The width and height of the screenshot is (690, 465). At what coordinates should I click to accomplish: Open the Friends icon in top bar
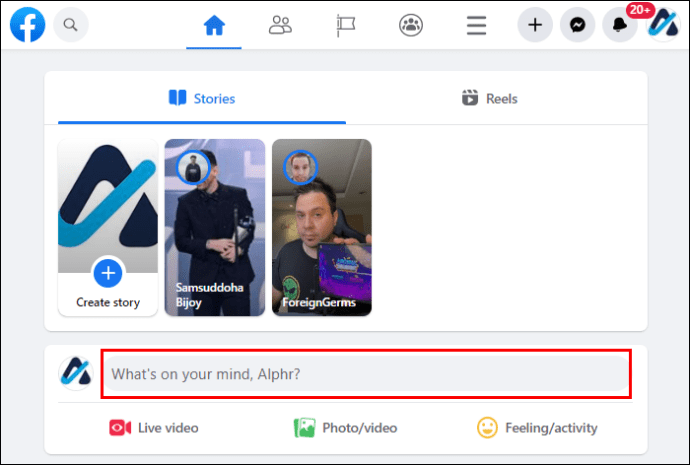(280, 25)
